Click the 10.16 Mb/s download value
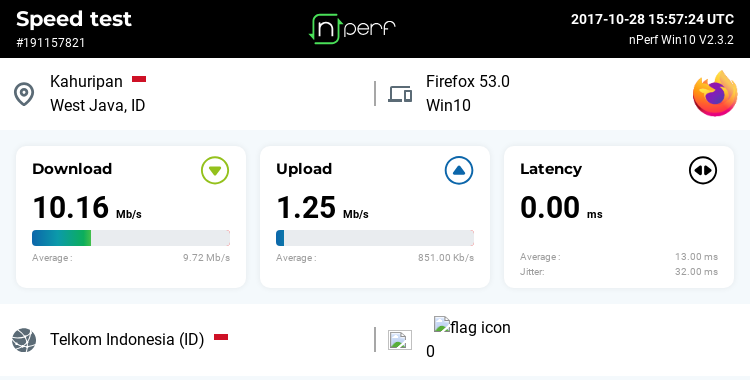Image resolution: width=750 pixels, height=380 pixels. click(87, 208)
